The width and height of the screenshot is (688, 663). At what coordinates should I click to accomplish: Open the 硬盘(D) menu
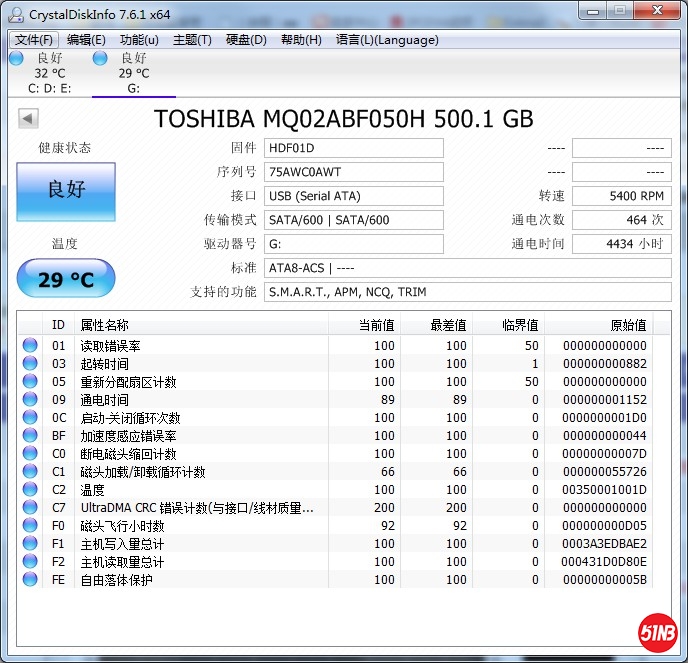[x=246, y=40]
